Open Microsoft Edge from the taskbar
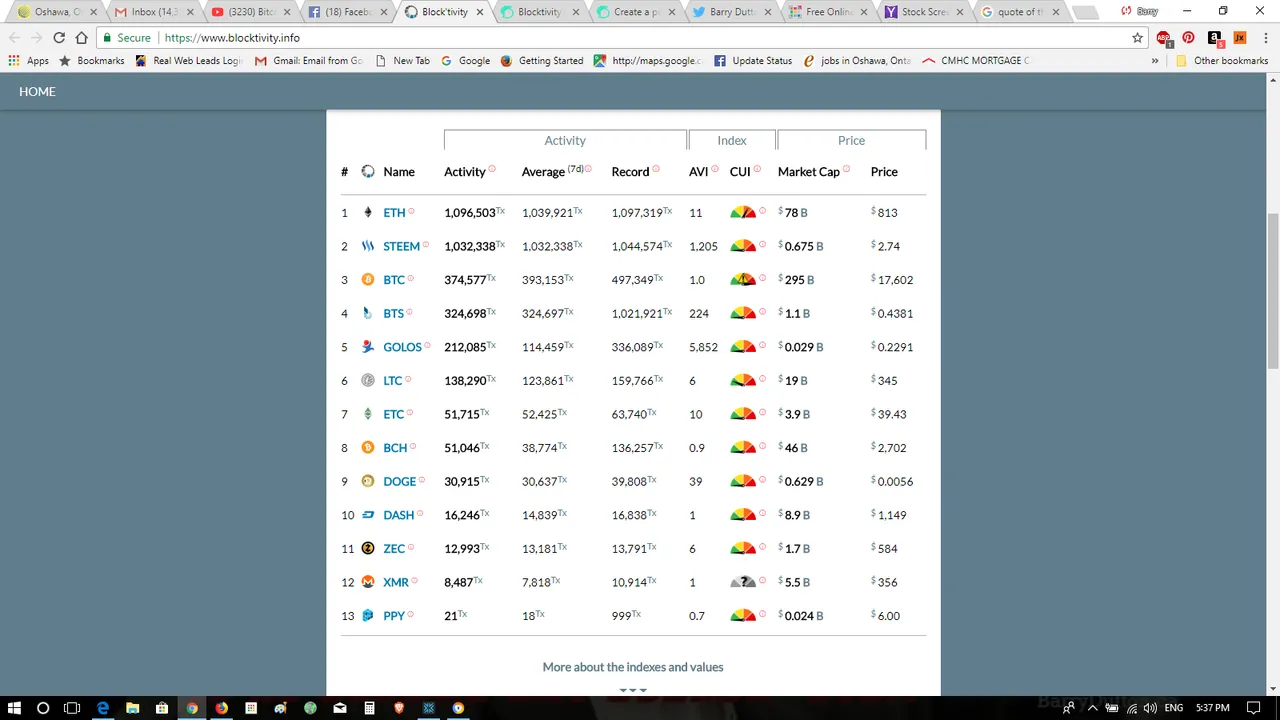The image size is (1280, 720). click(102, 708)
